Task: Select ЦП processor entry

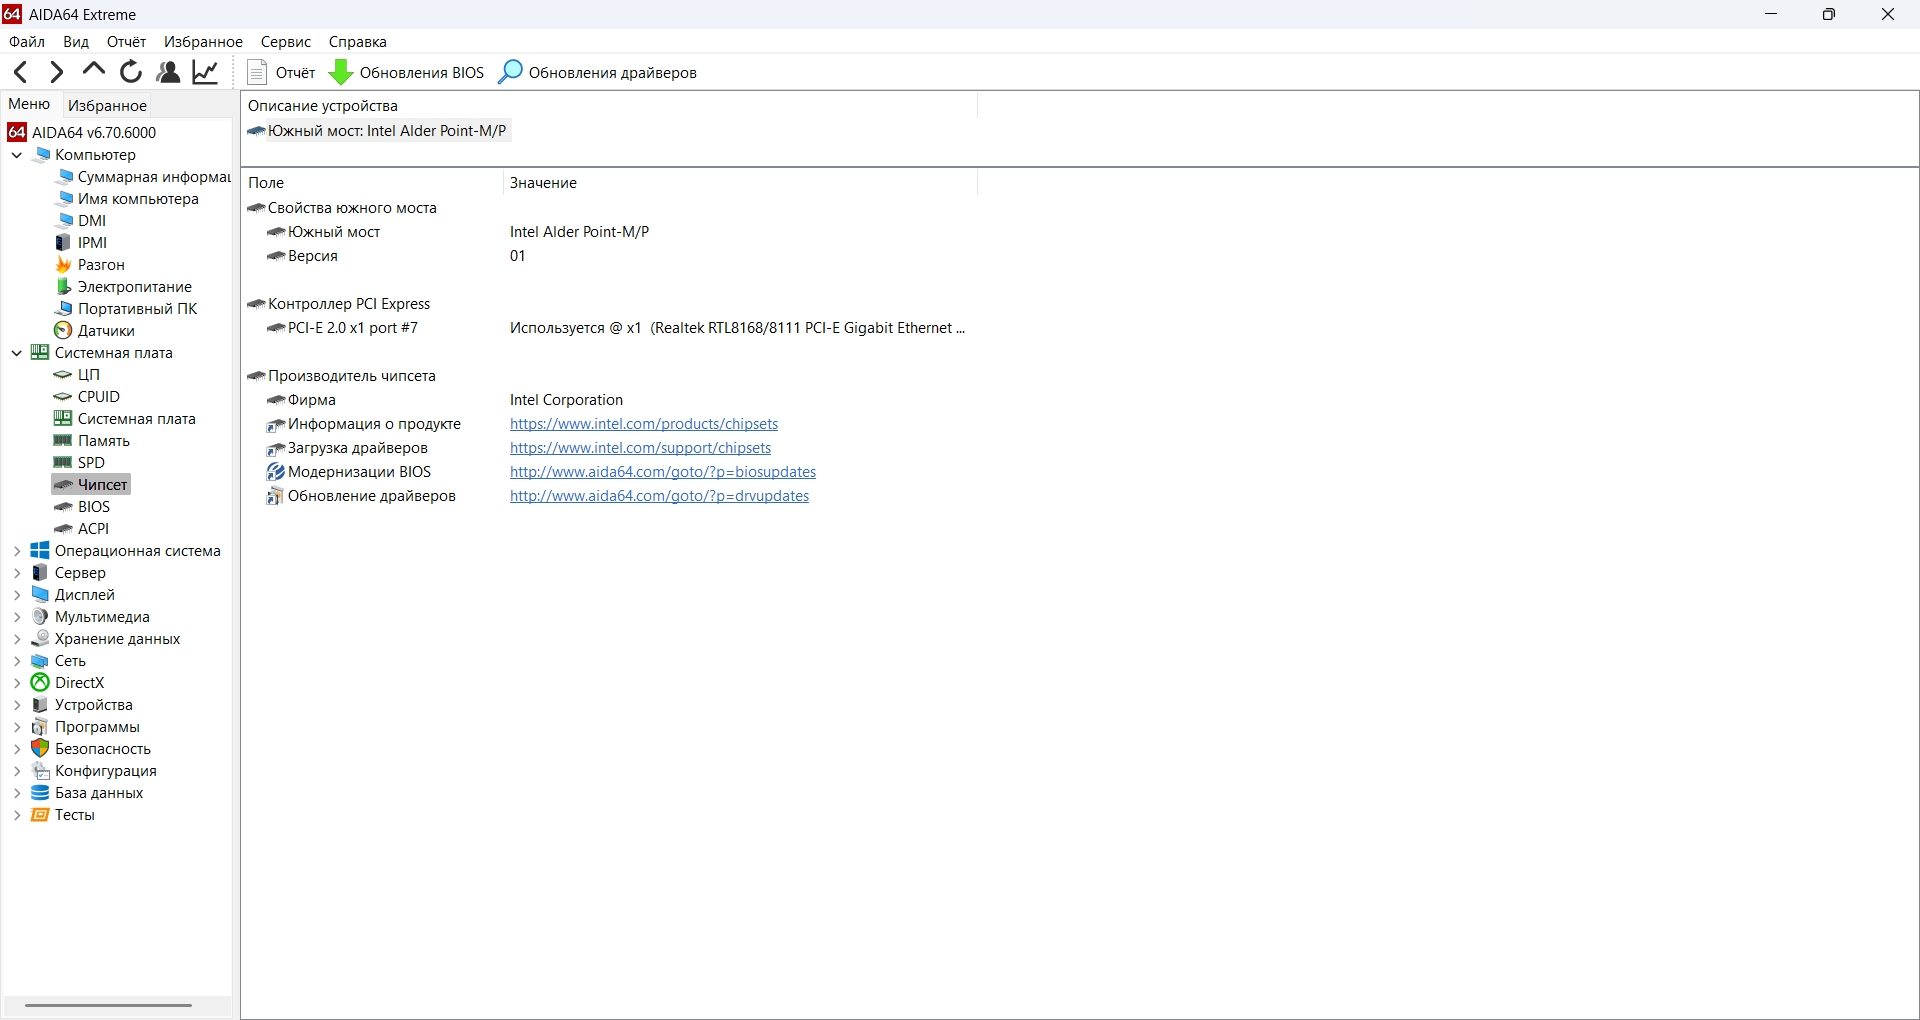Action: tap(77, 375)
